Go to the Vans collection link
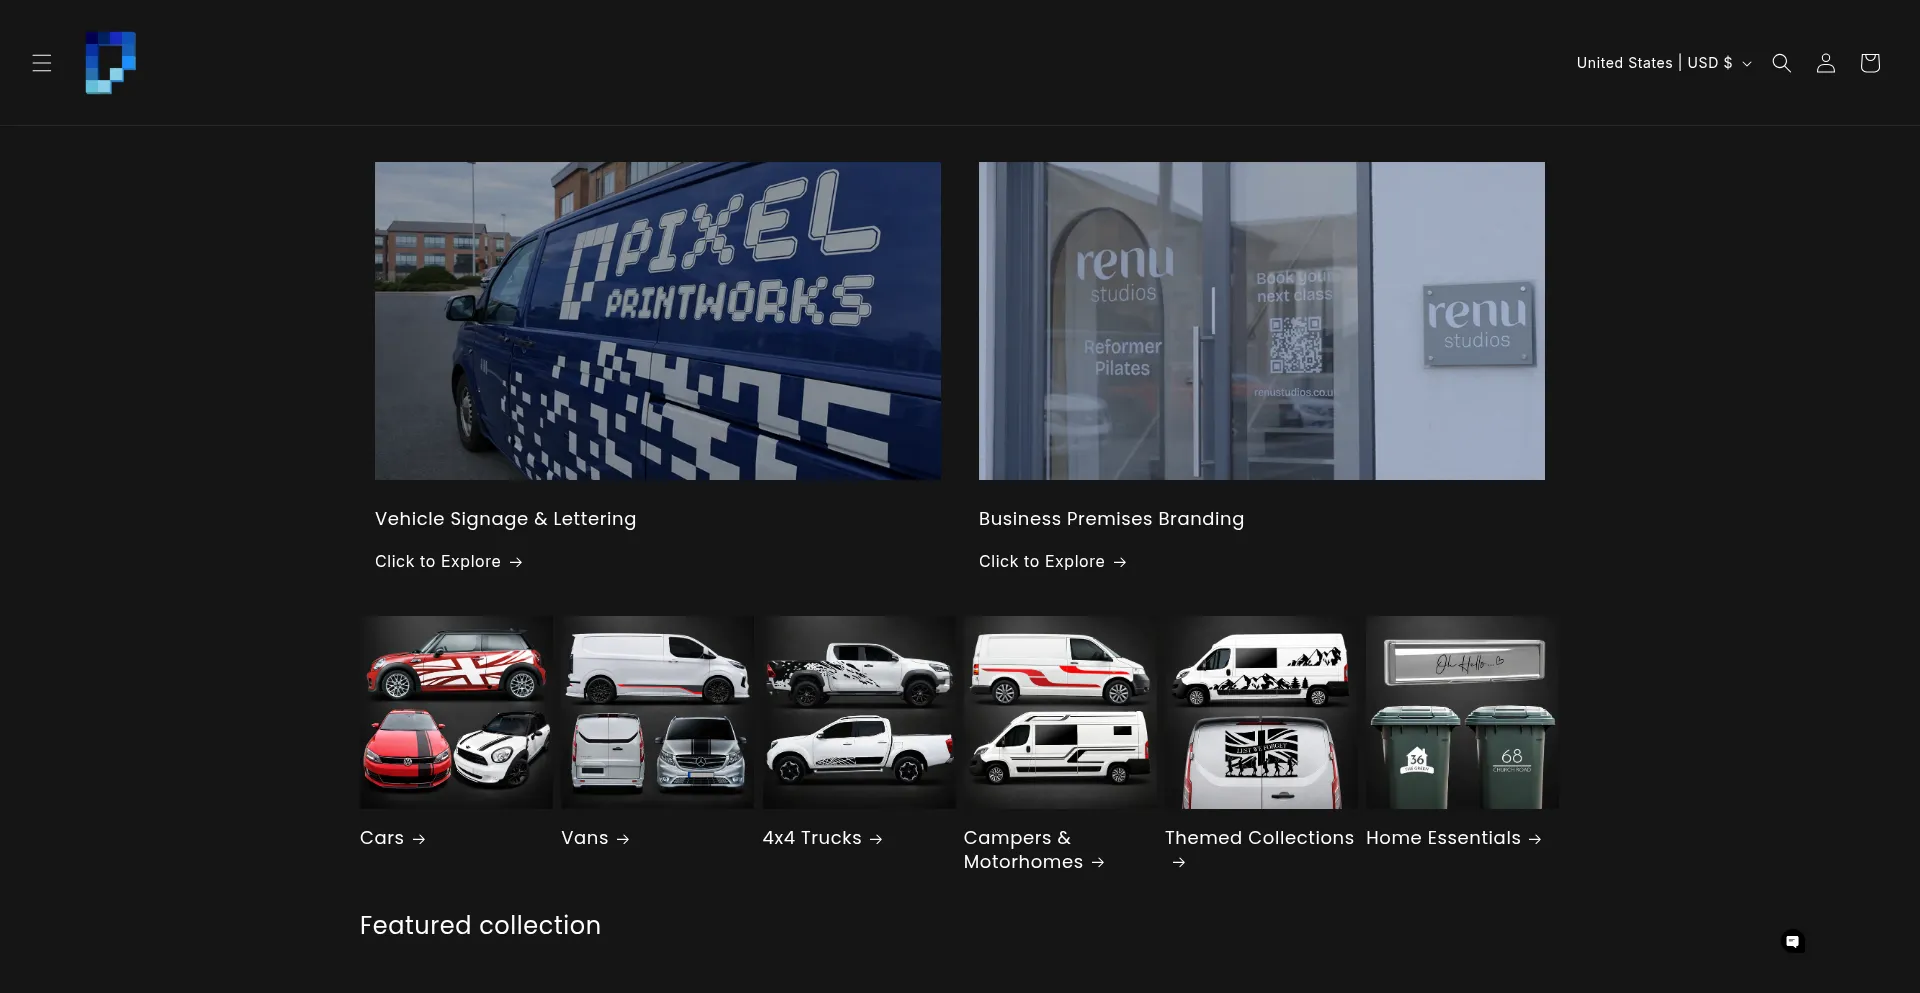 click(596, 838)
